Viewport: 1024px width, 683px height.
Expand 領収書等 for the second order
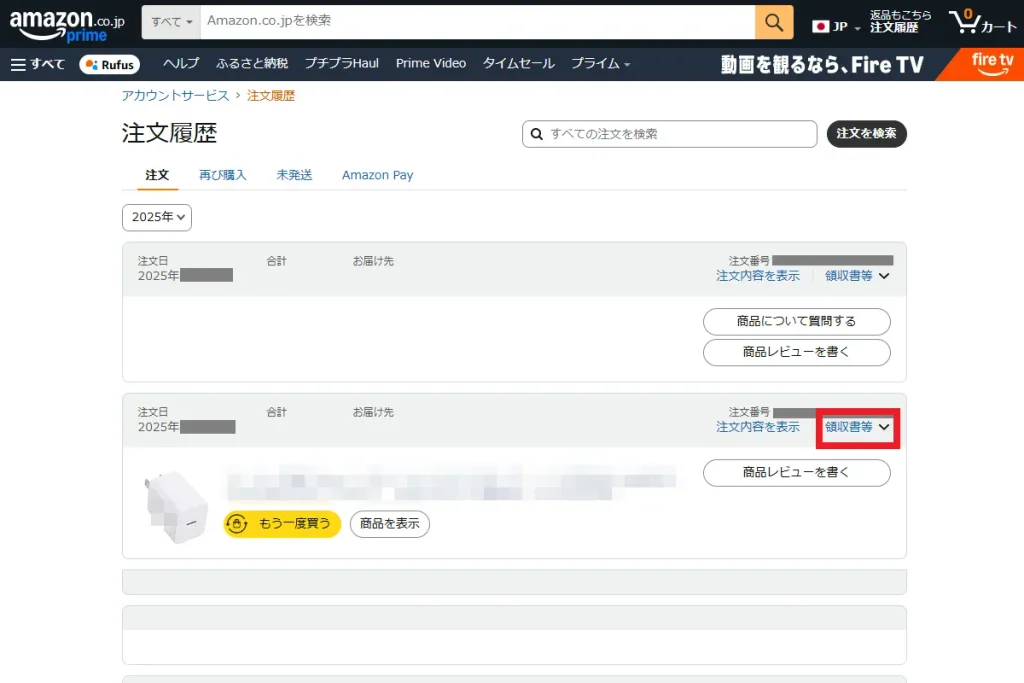[x=857, y=427]
